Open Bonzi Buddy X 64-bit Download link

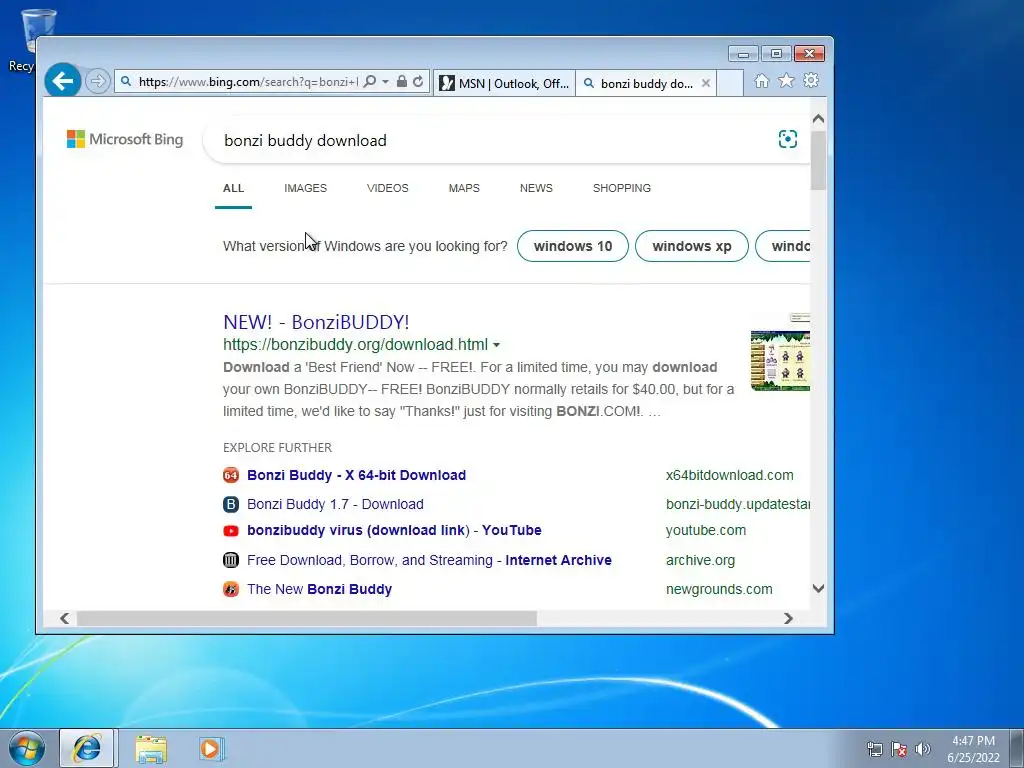pyautogui.click(x=357, y=475)
